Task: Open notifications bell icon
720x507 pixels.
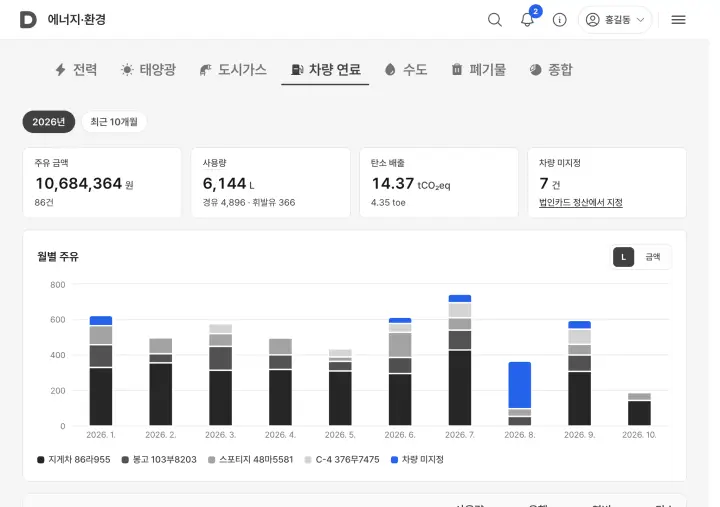Action: coord(527,20)
